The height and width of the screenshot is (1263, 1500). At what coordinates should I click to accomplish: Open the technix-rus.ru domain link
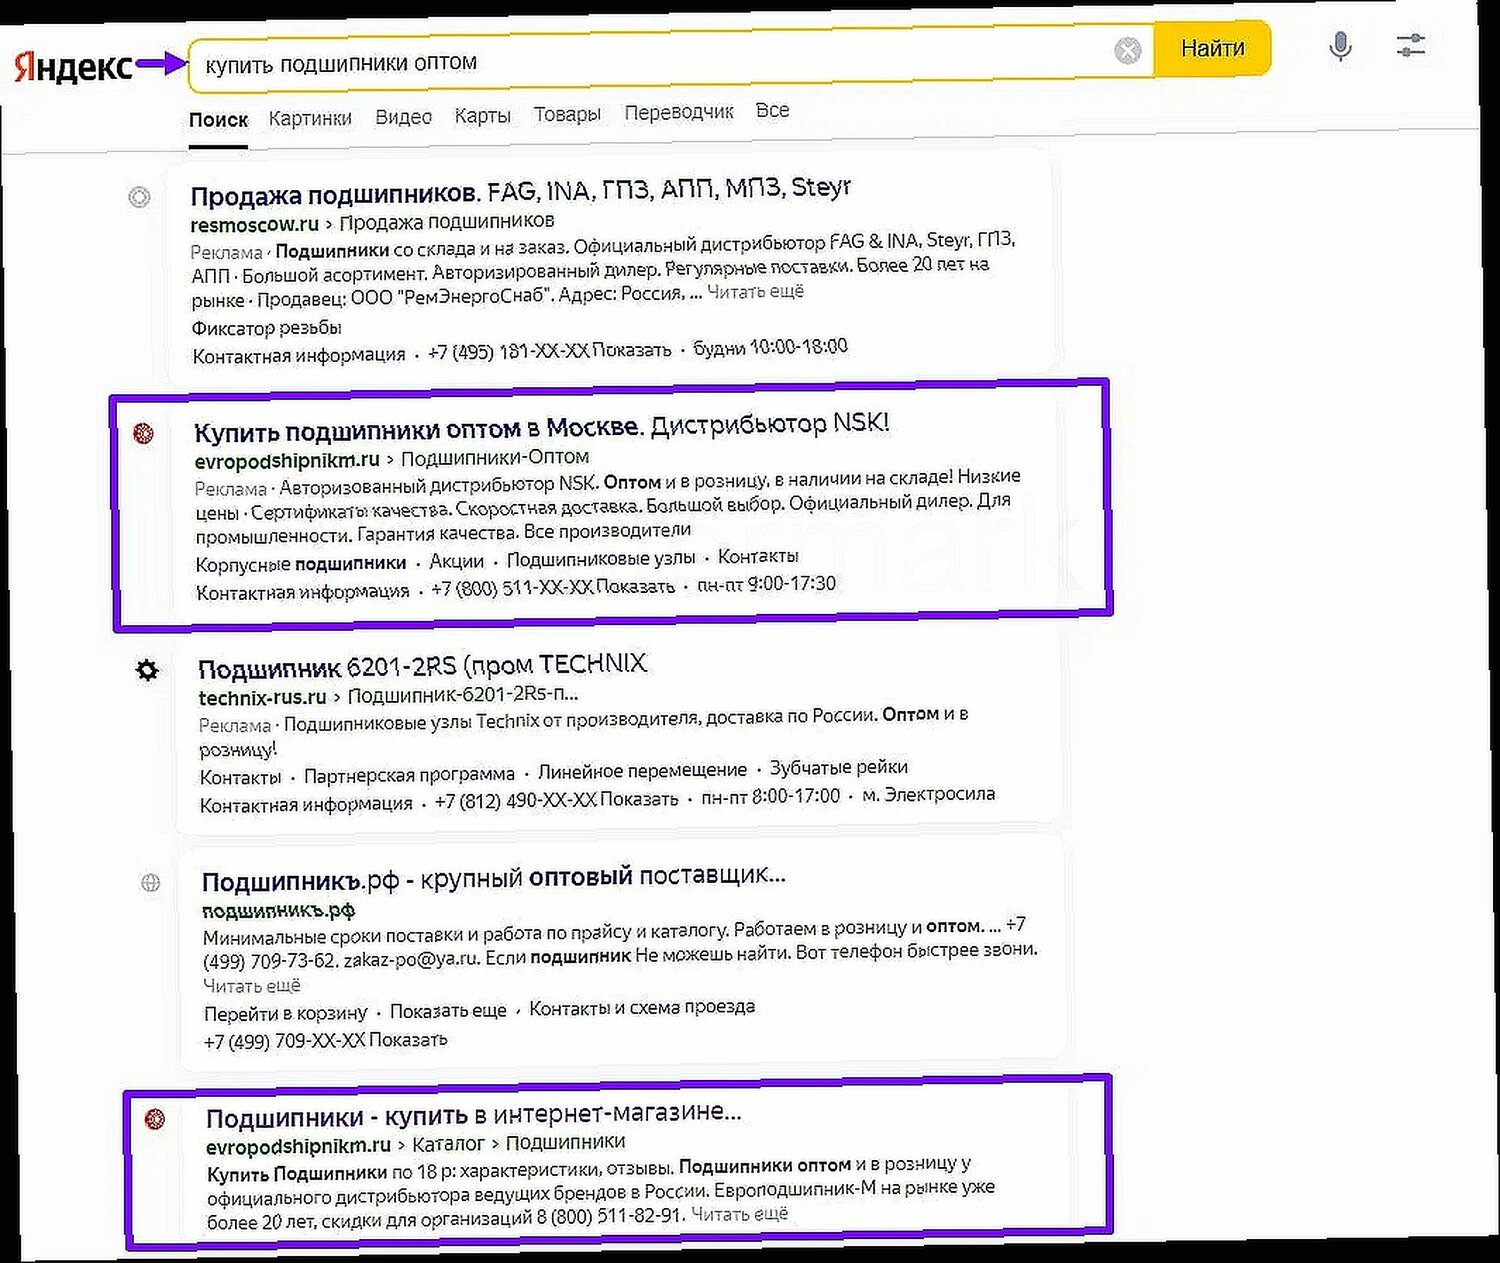[262, 697]
